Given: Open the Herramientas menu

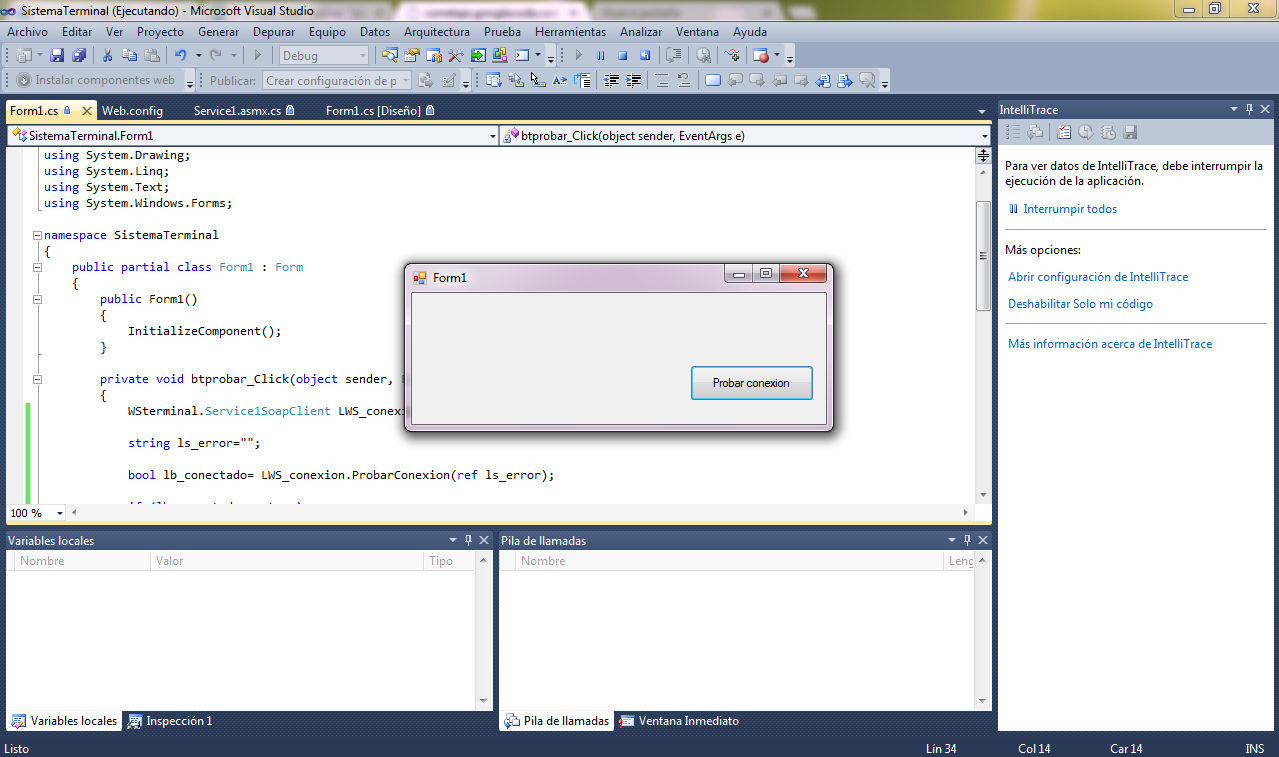Looking at the screenshot, I should pos(570,32).
